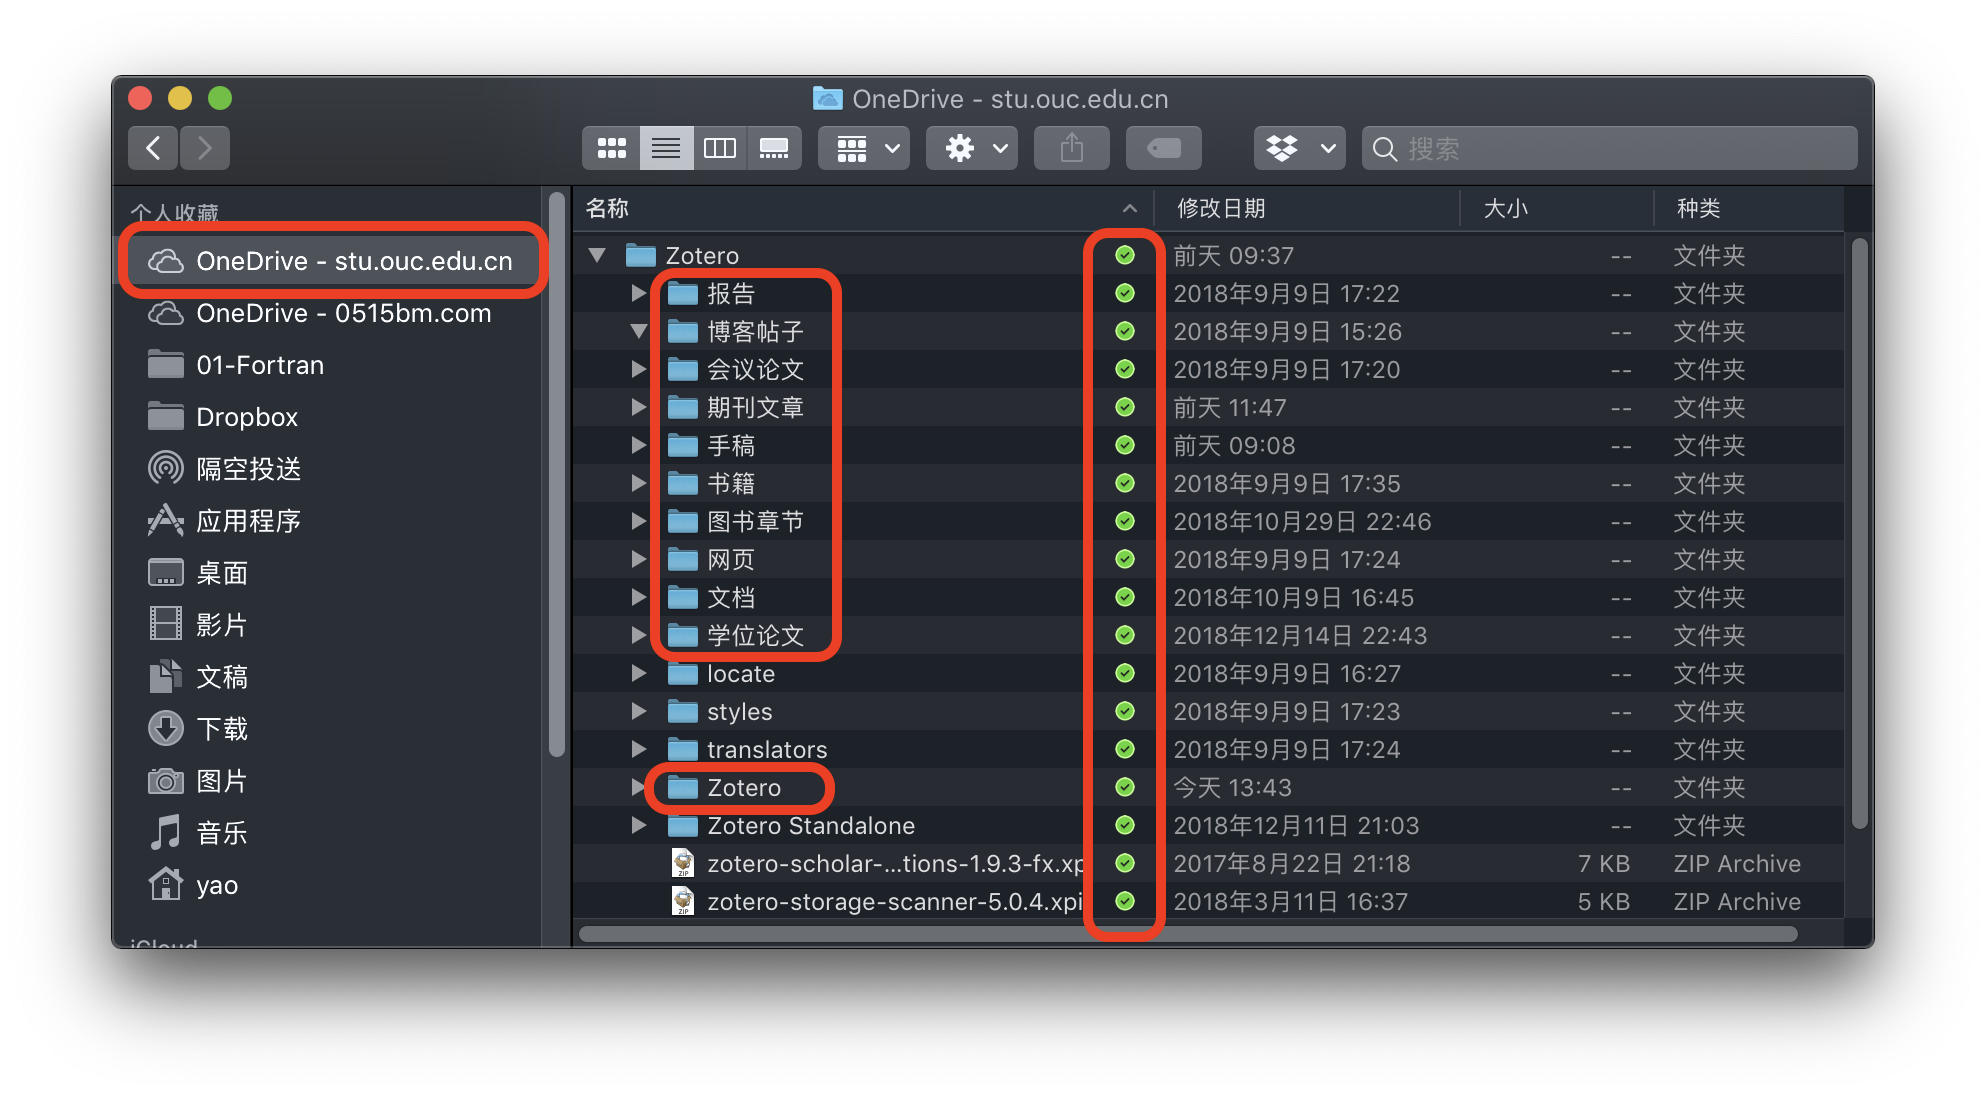Expand the 文档 folder

click(x=639, y=597)
